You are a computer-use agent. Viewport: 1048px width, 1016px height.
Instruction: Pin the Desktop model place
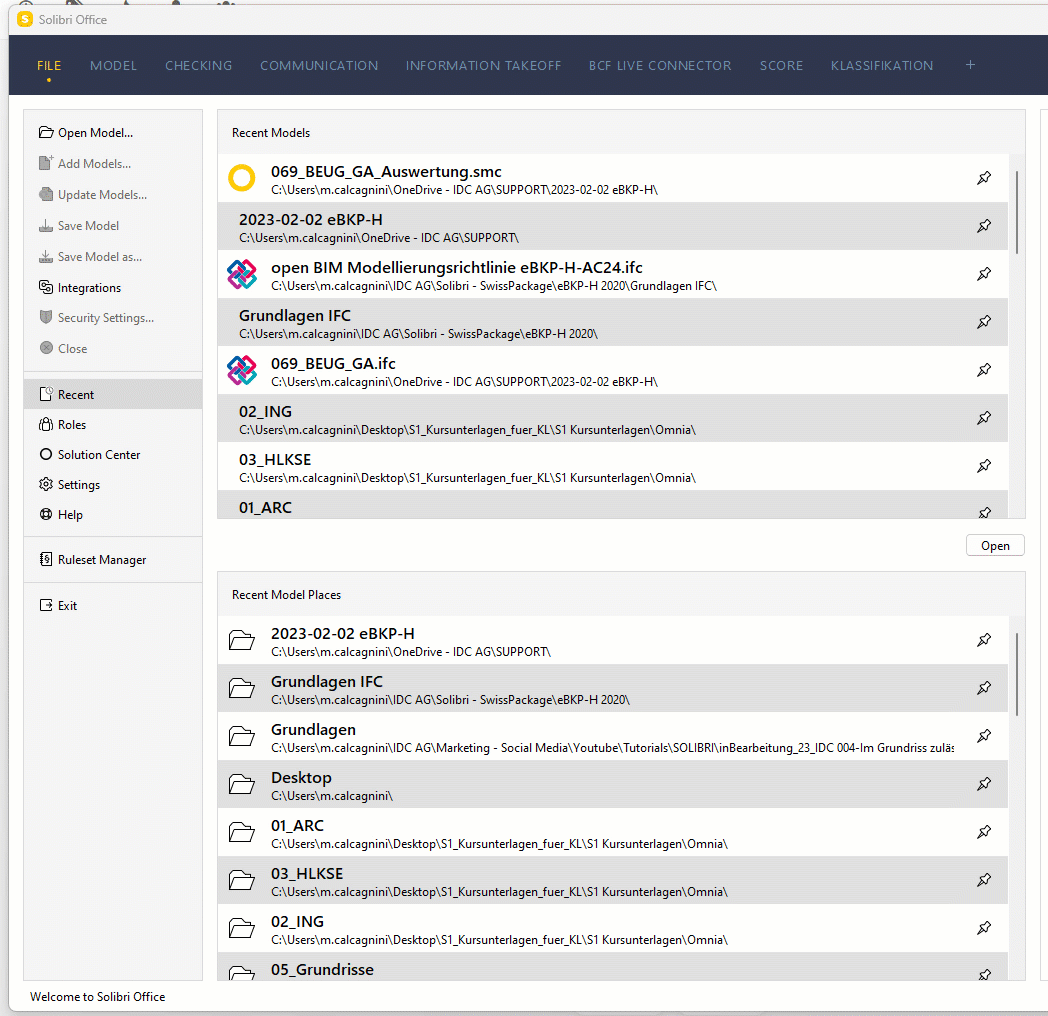pyautogui.click(x=984, y=784)
